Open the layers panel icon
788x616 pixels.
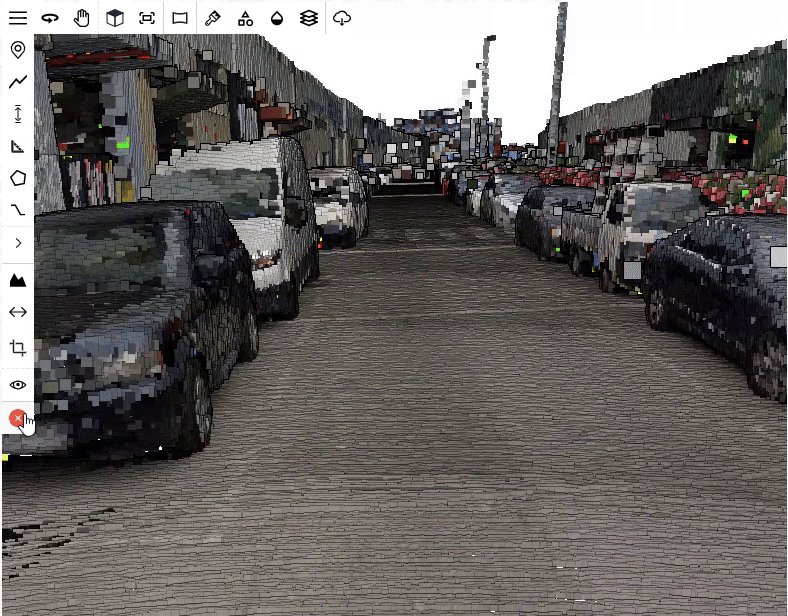[309, 19]
